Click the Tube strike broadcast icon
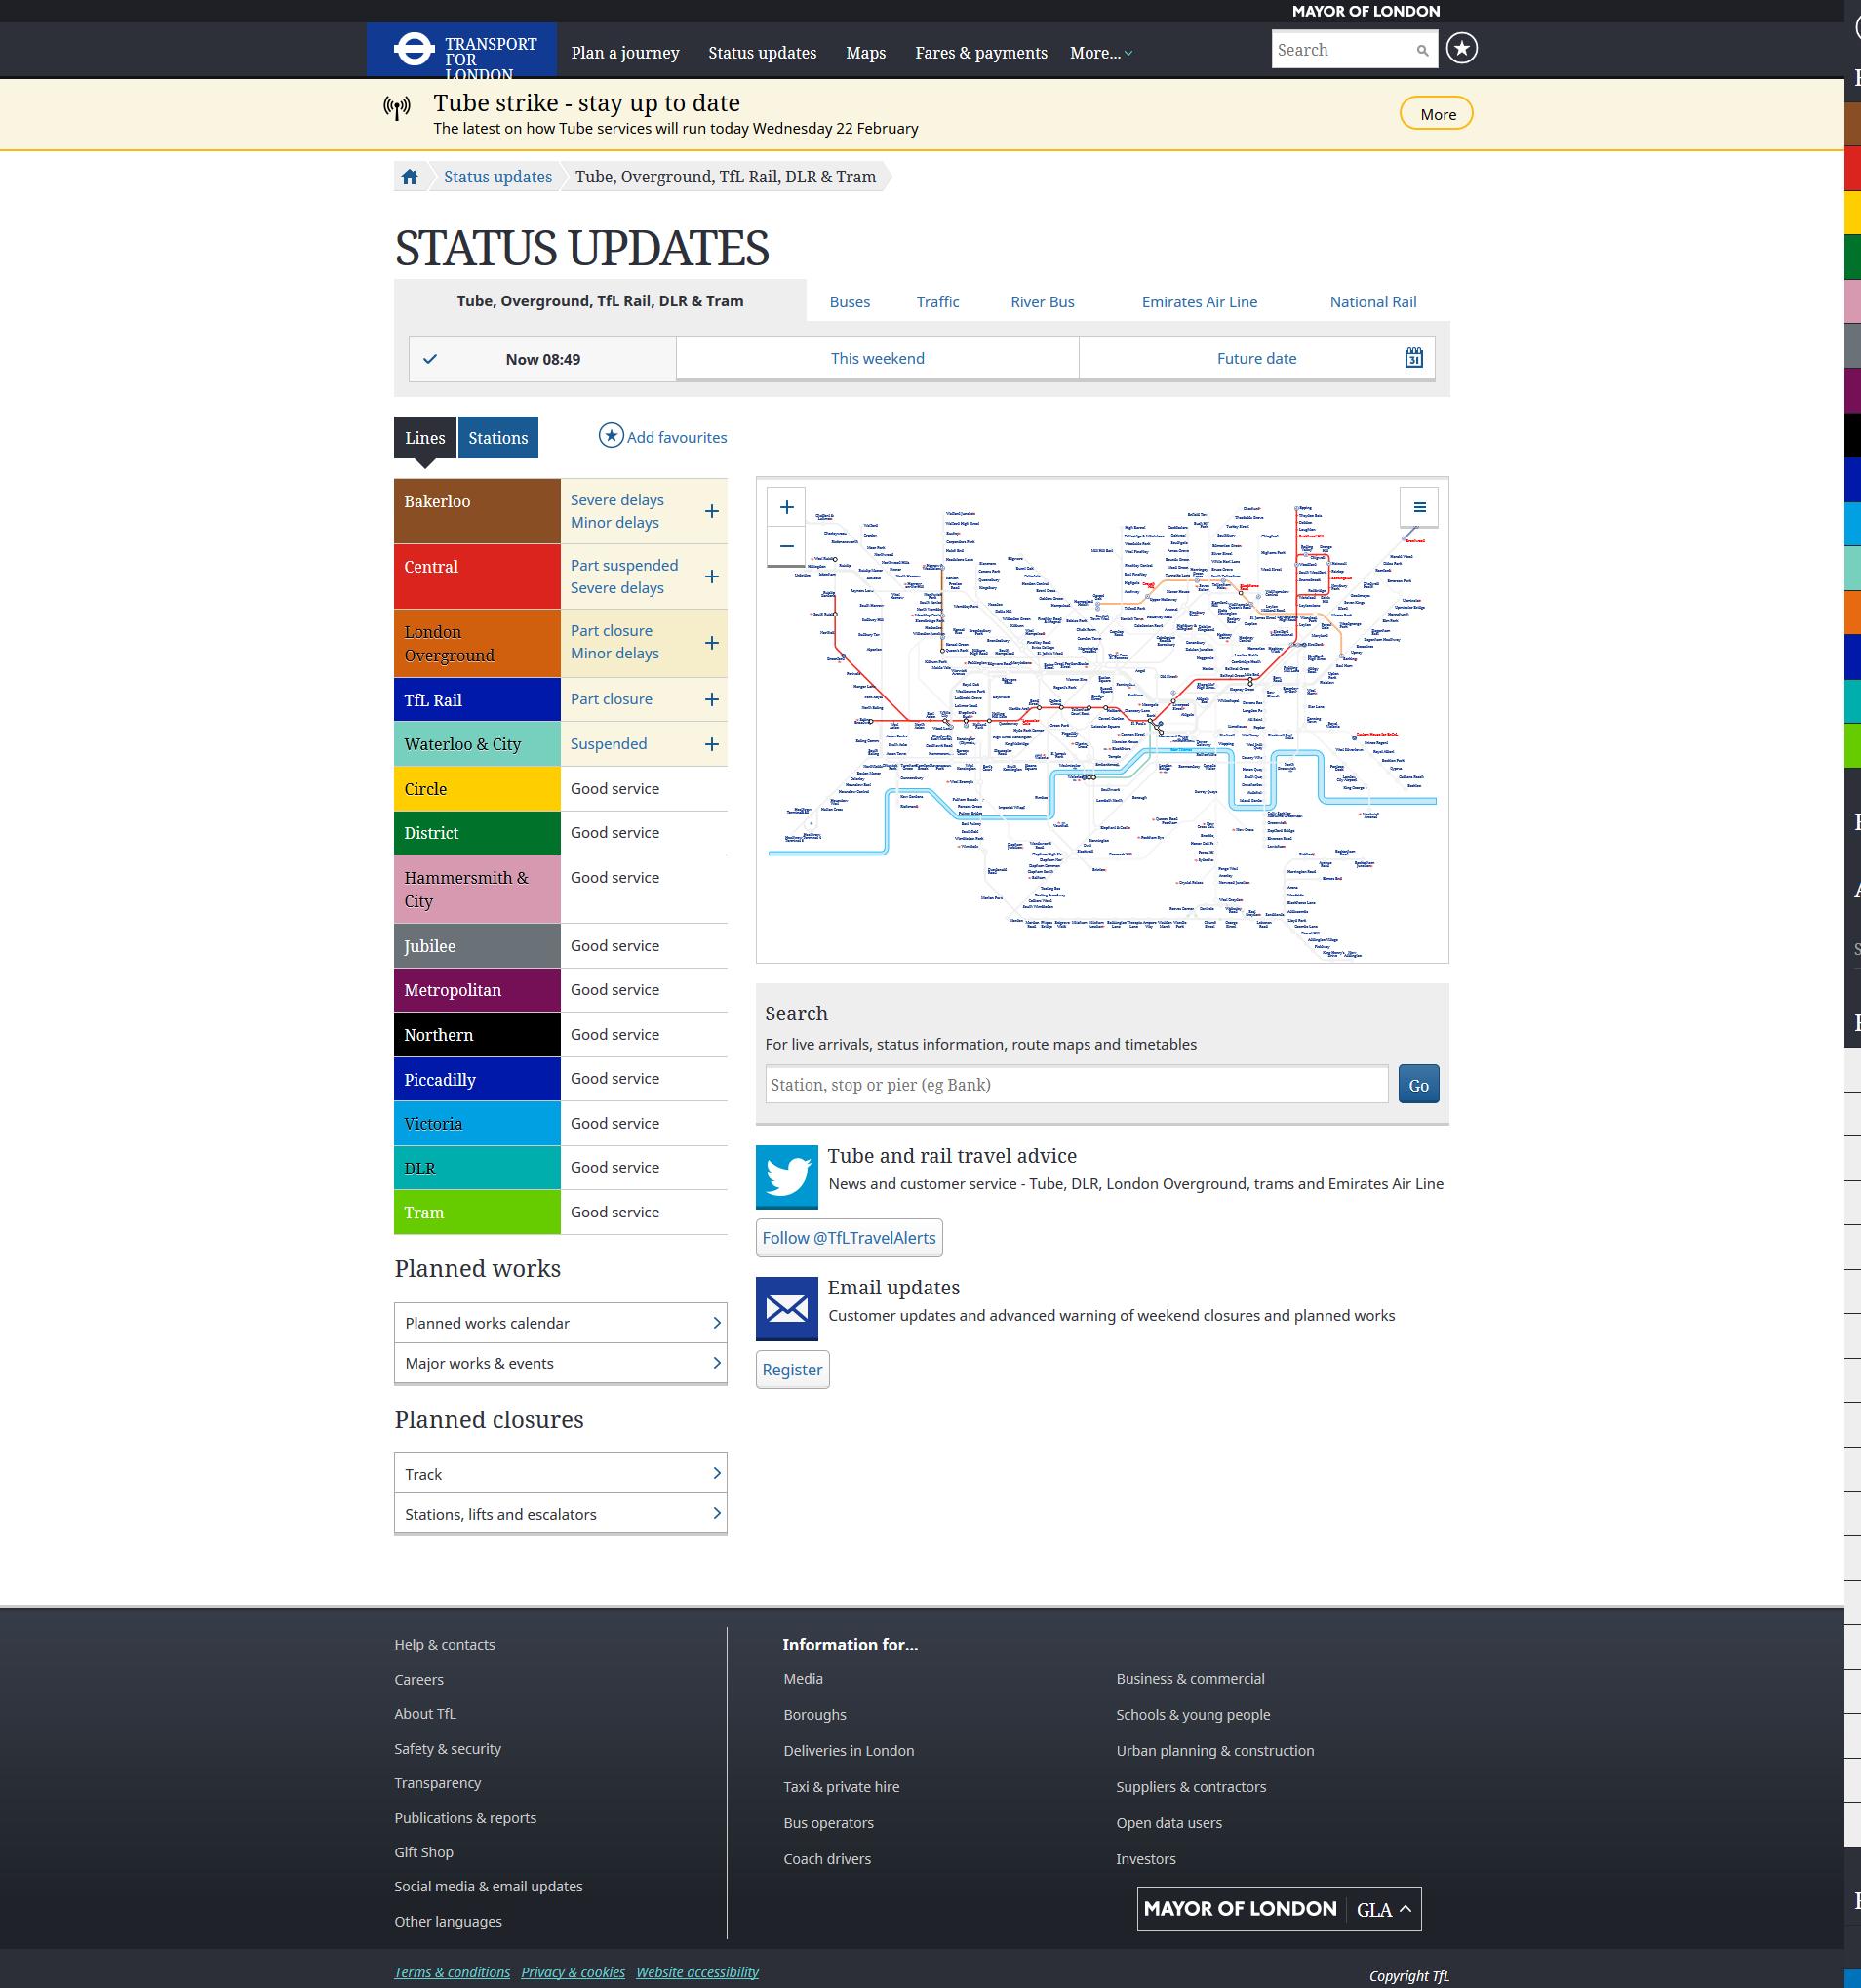1861x1988 pixels. [x=397, y=108]
